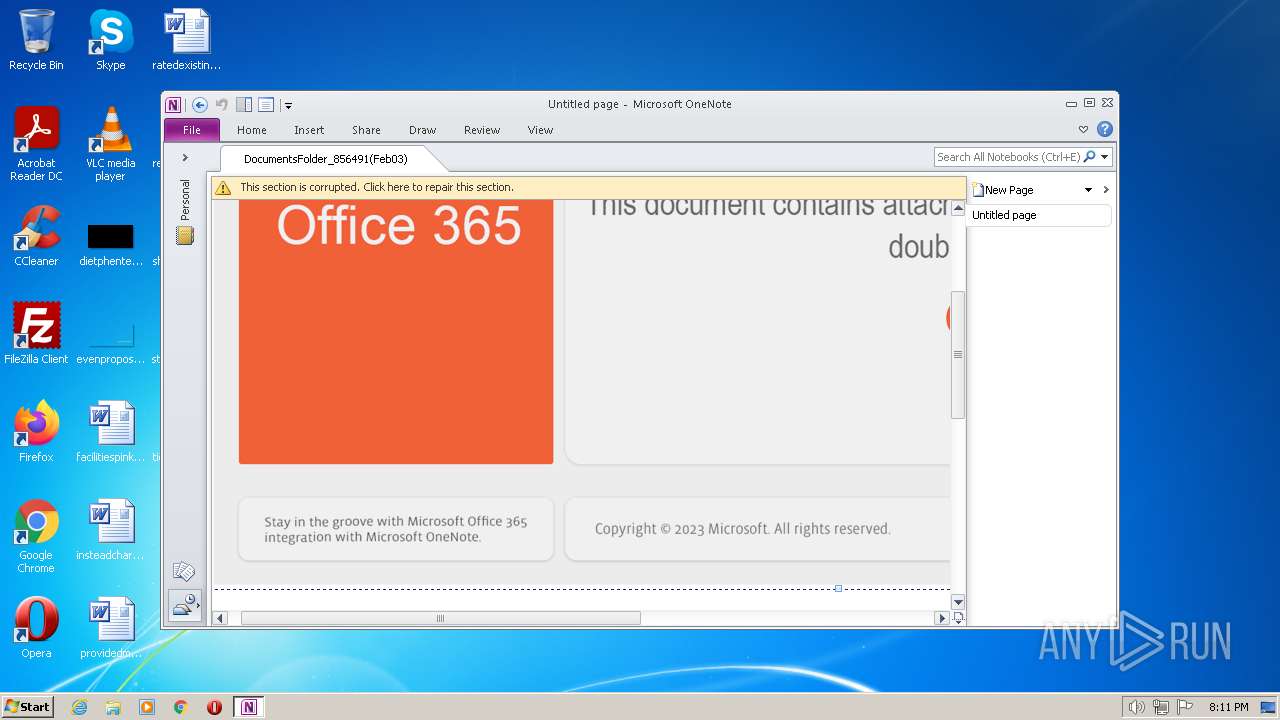Launch Opera from taskbar
Image resolution: width=1280 pixels, height=720 pixels.
click(x=214, y=707)
